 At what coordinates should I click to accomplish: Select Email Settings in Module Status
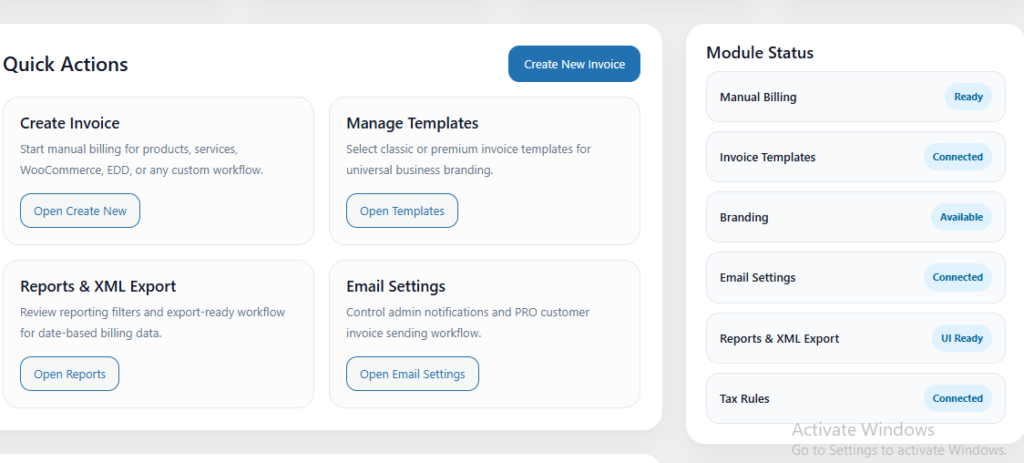click(x=856, y=278)
